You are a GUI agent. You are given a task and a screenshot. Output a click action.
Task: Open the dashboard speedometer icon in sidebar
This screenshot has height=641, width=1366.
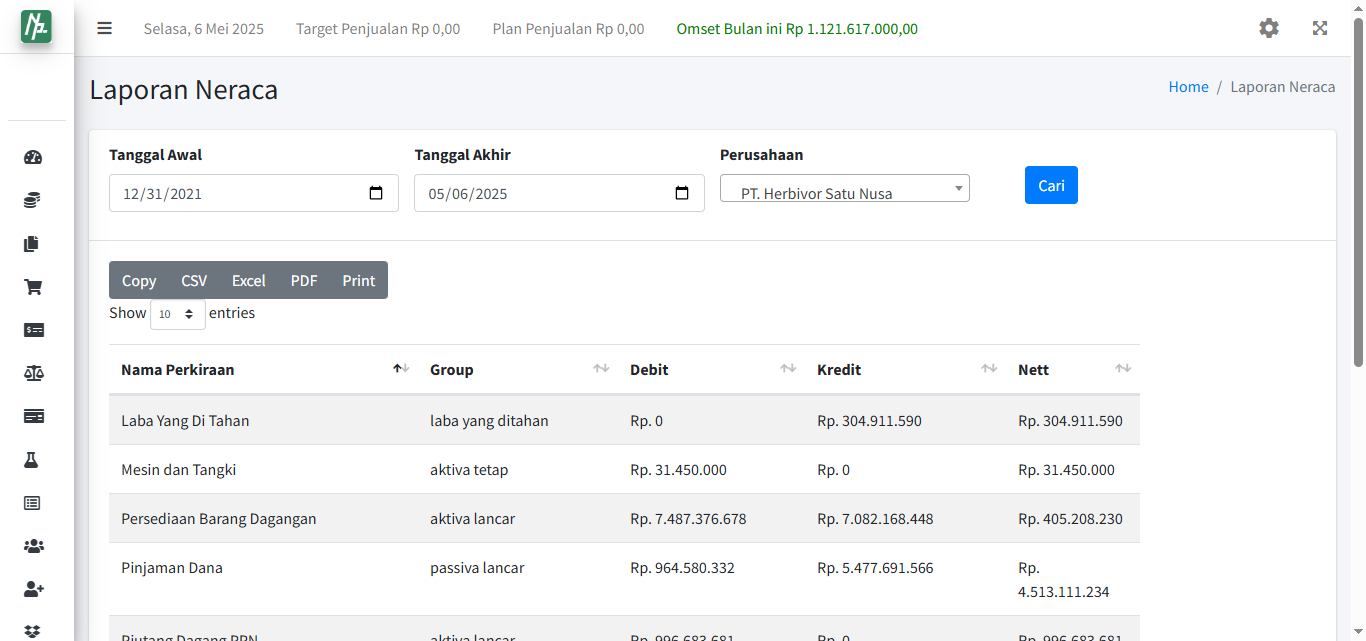(x=33, y=157)
